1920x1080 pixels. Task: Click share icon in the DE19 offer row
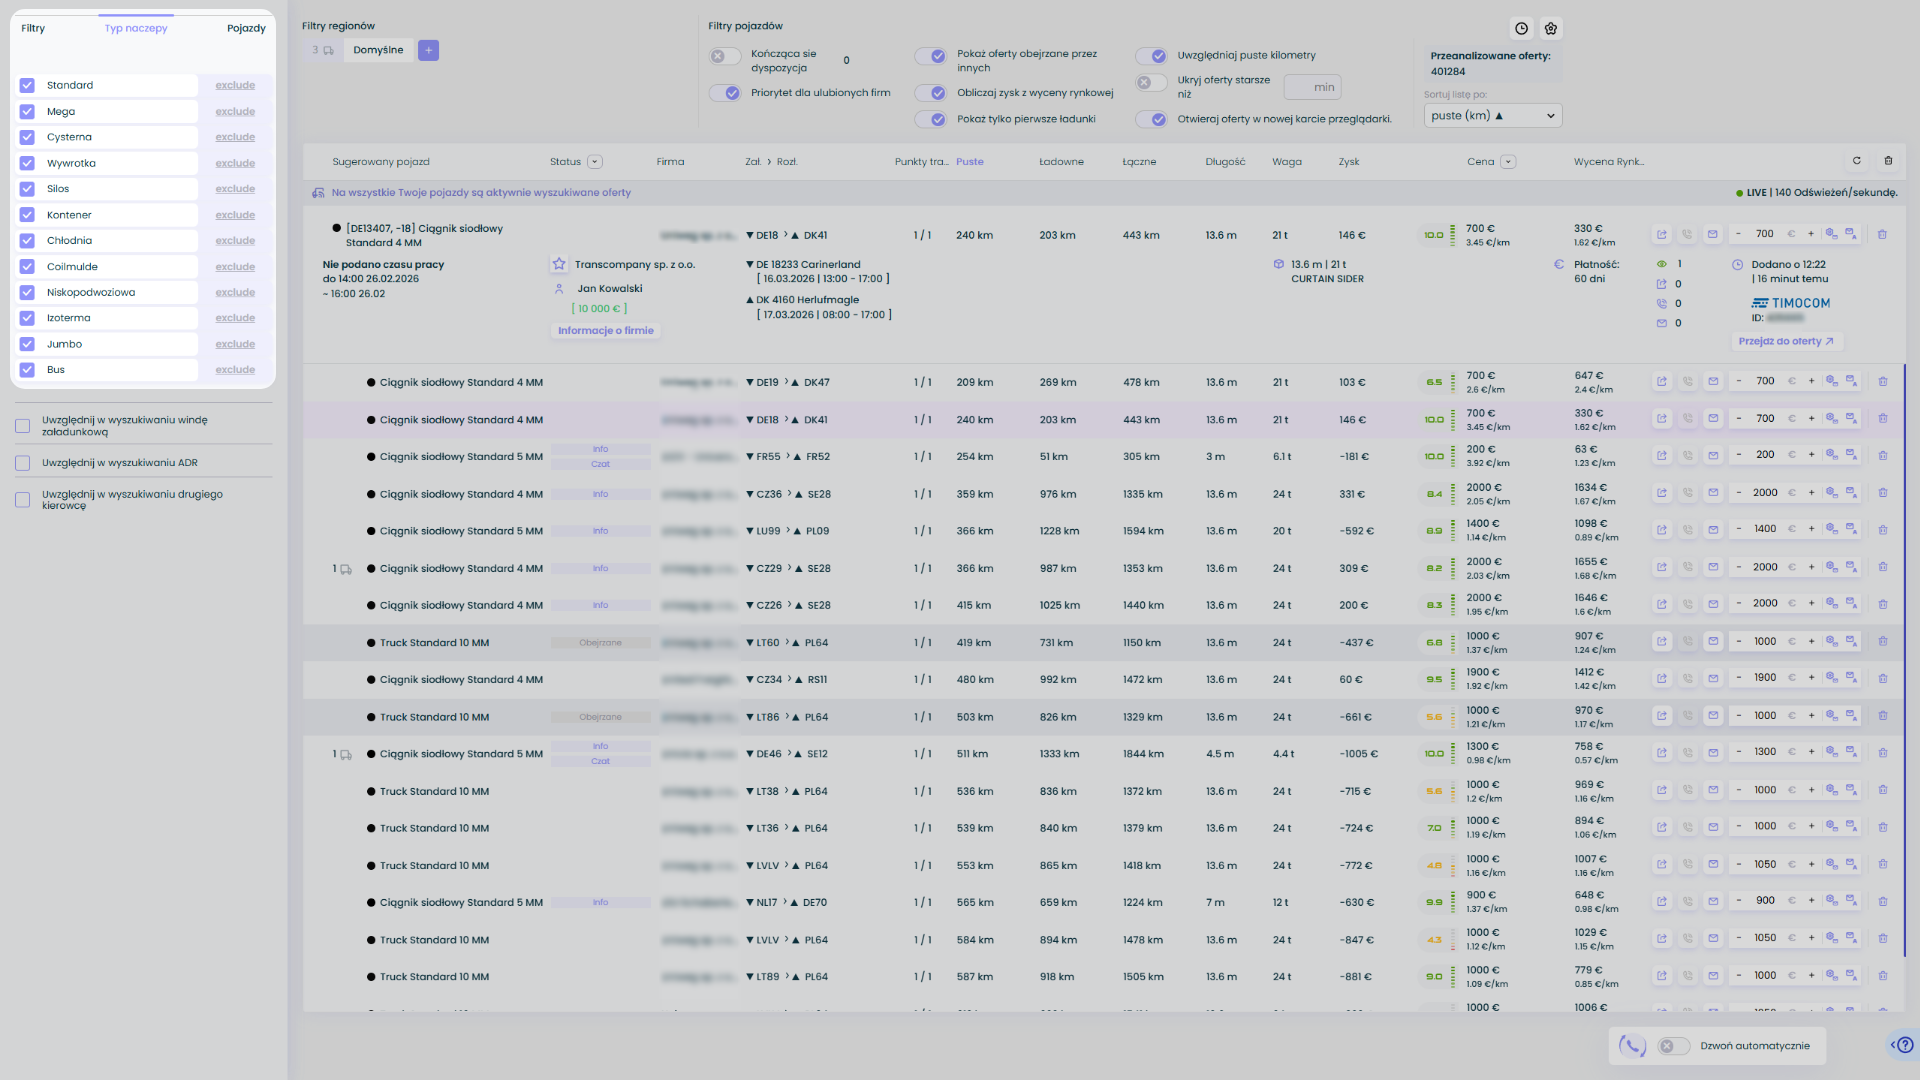(1662, 382)
